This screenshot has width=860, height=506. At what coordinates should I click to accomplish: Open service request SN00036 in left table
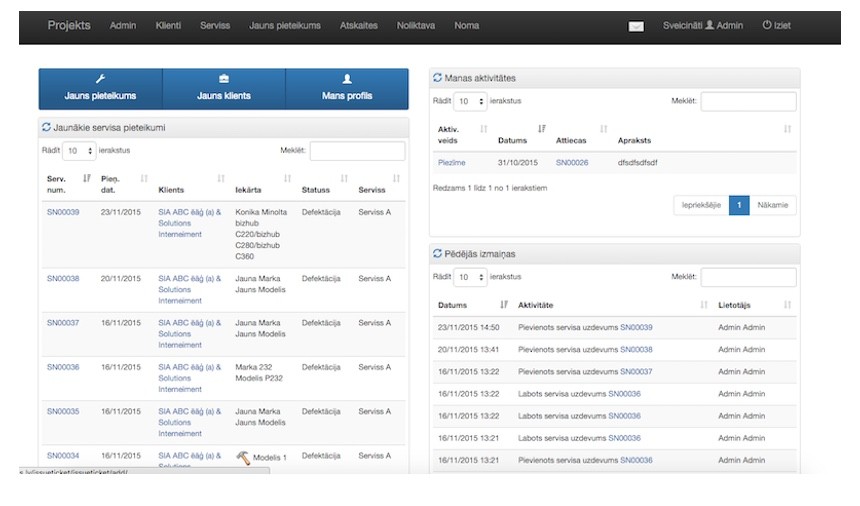pos(63,367)
